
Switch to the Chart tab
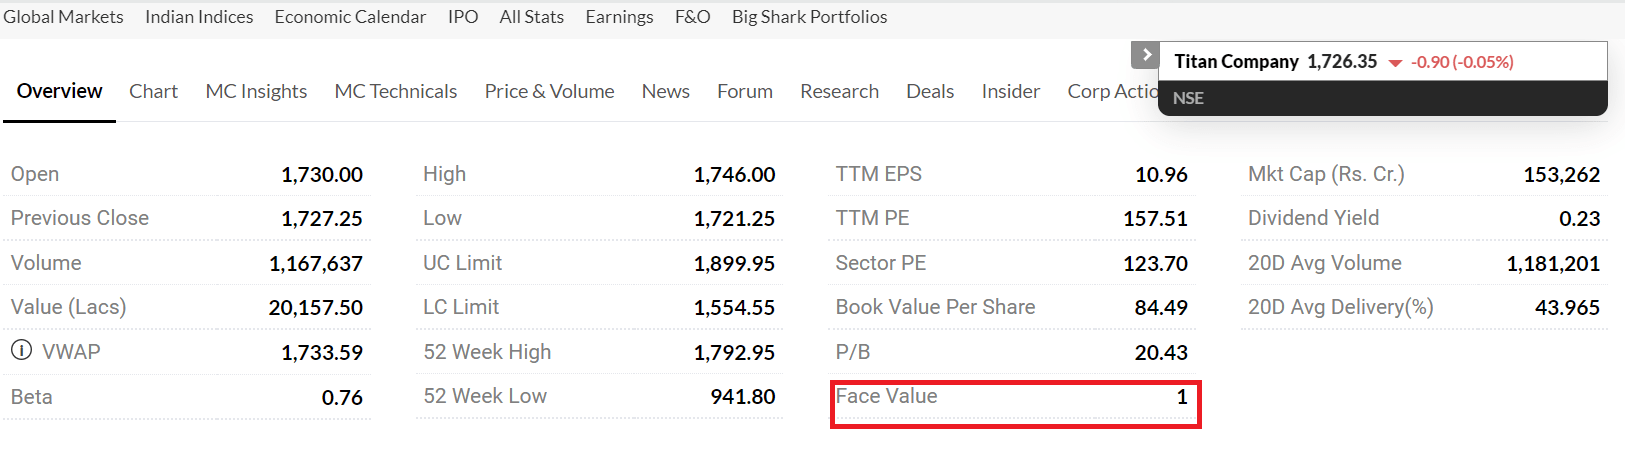153,91
